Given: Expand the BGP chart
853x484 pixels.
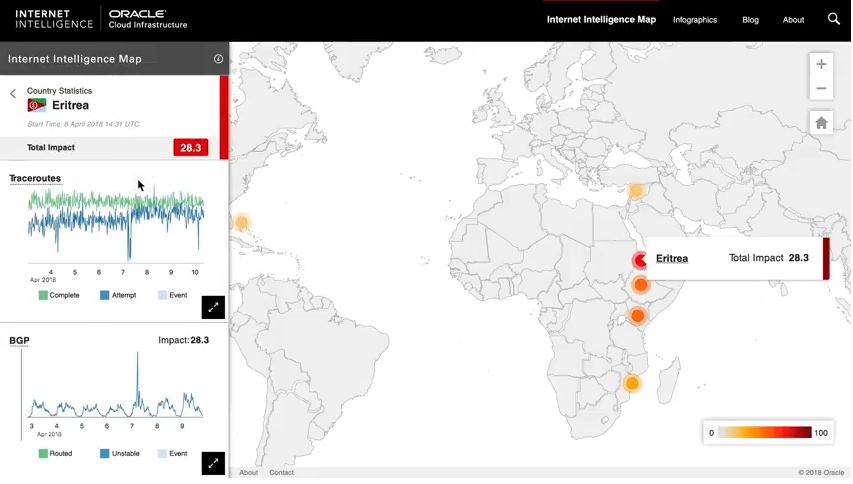Looking at the screenshot, I should [213, 463].
